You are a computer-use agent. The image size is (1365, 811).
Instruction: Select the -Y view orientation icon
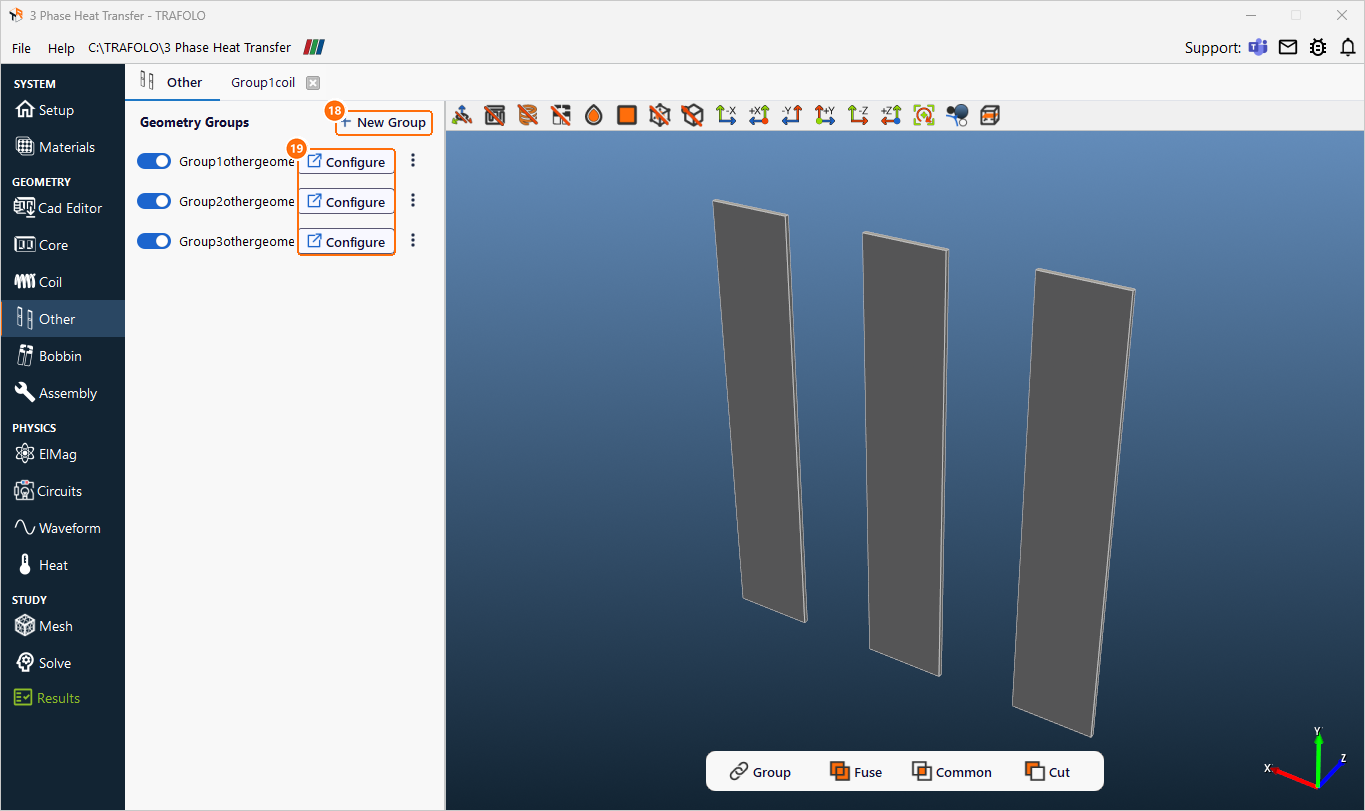coord(792,115)
